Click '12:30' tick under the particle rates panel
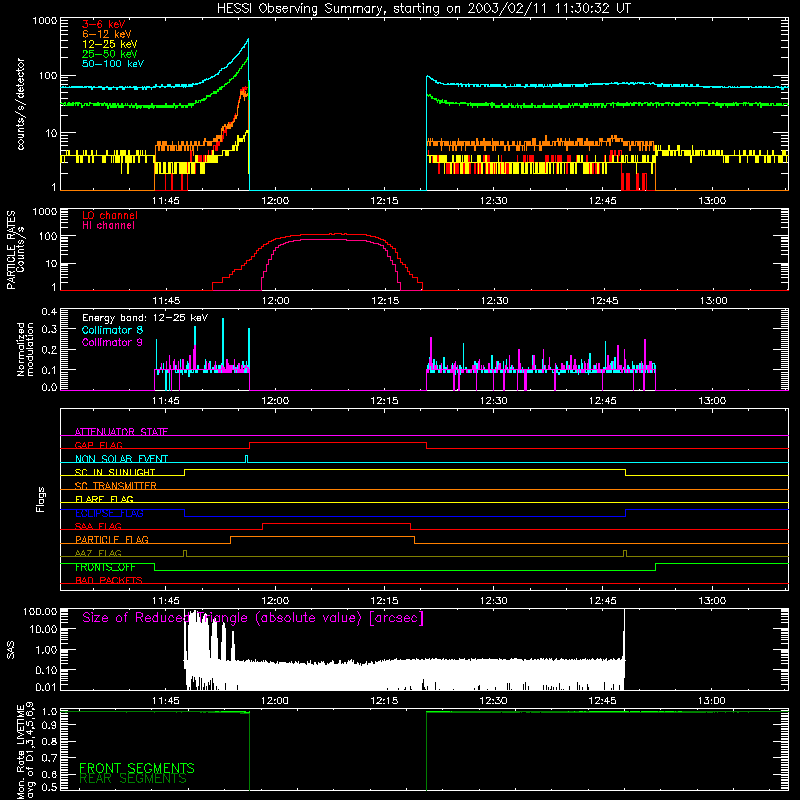Screen dimensions: 800x800 coord(494,301)
